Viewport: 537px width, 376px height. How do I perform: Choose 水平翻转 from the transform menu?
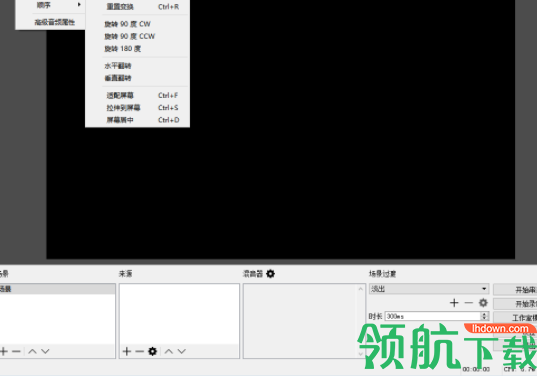[137, 66]
